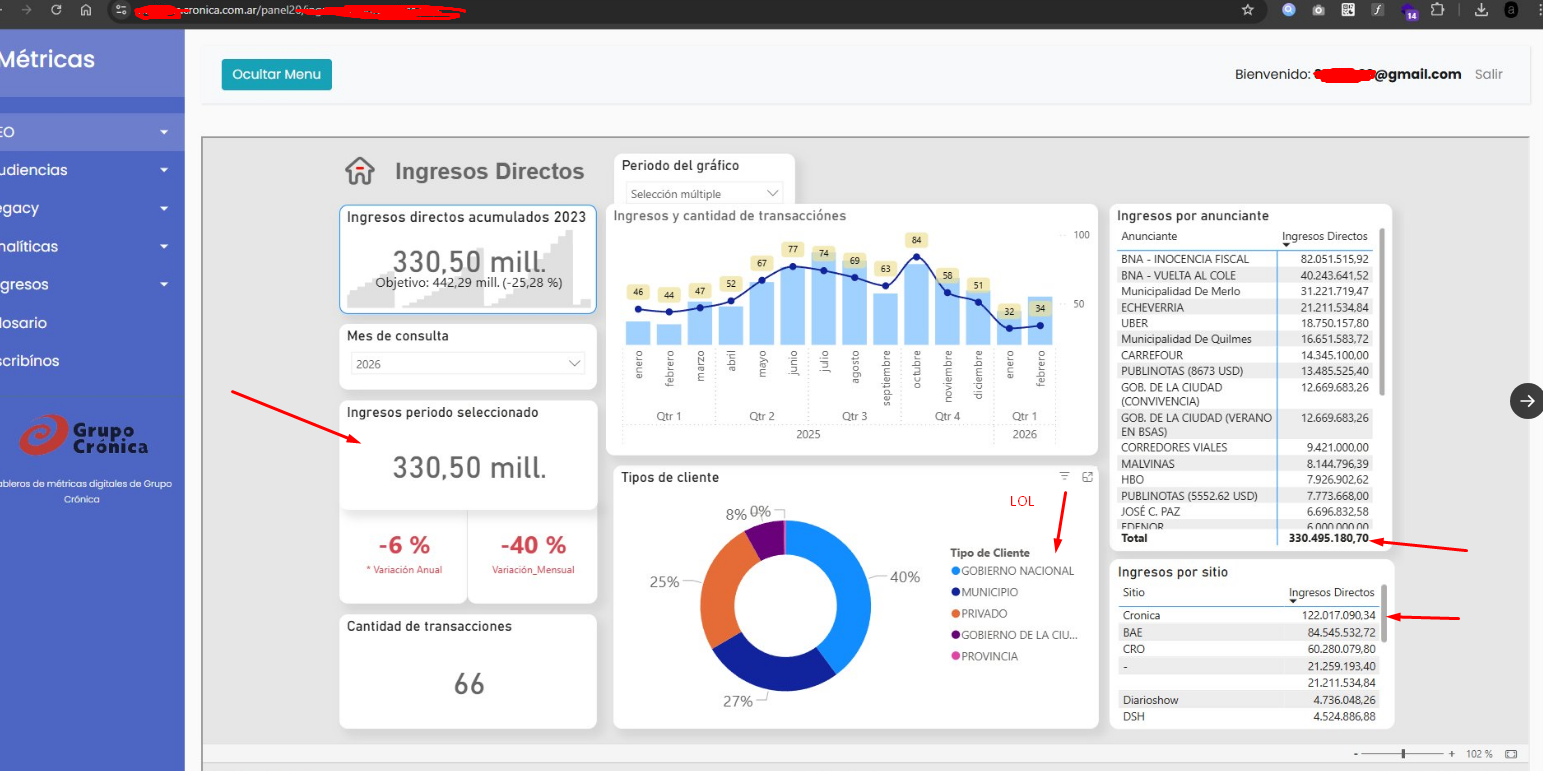Click the fit to page icon
1543x771 pixels.
(x=1511, y=754)
